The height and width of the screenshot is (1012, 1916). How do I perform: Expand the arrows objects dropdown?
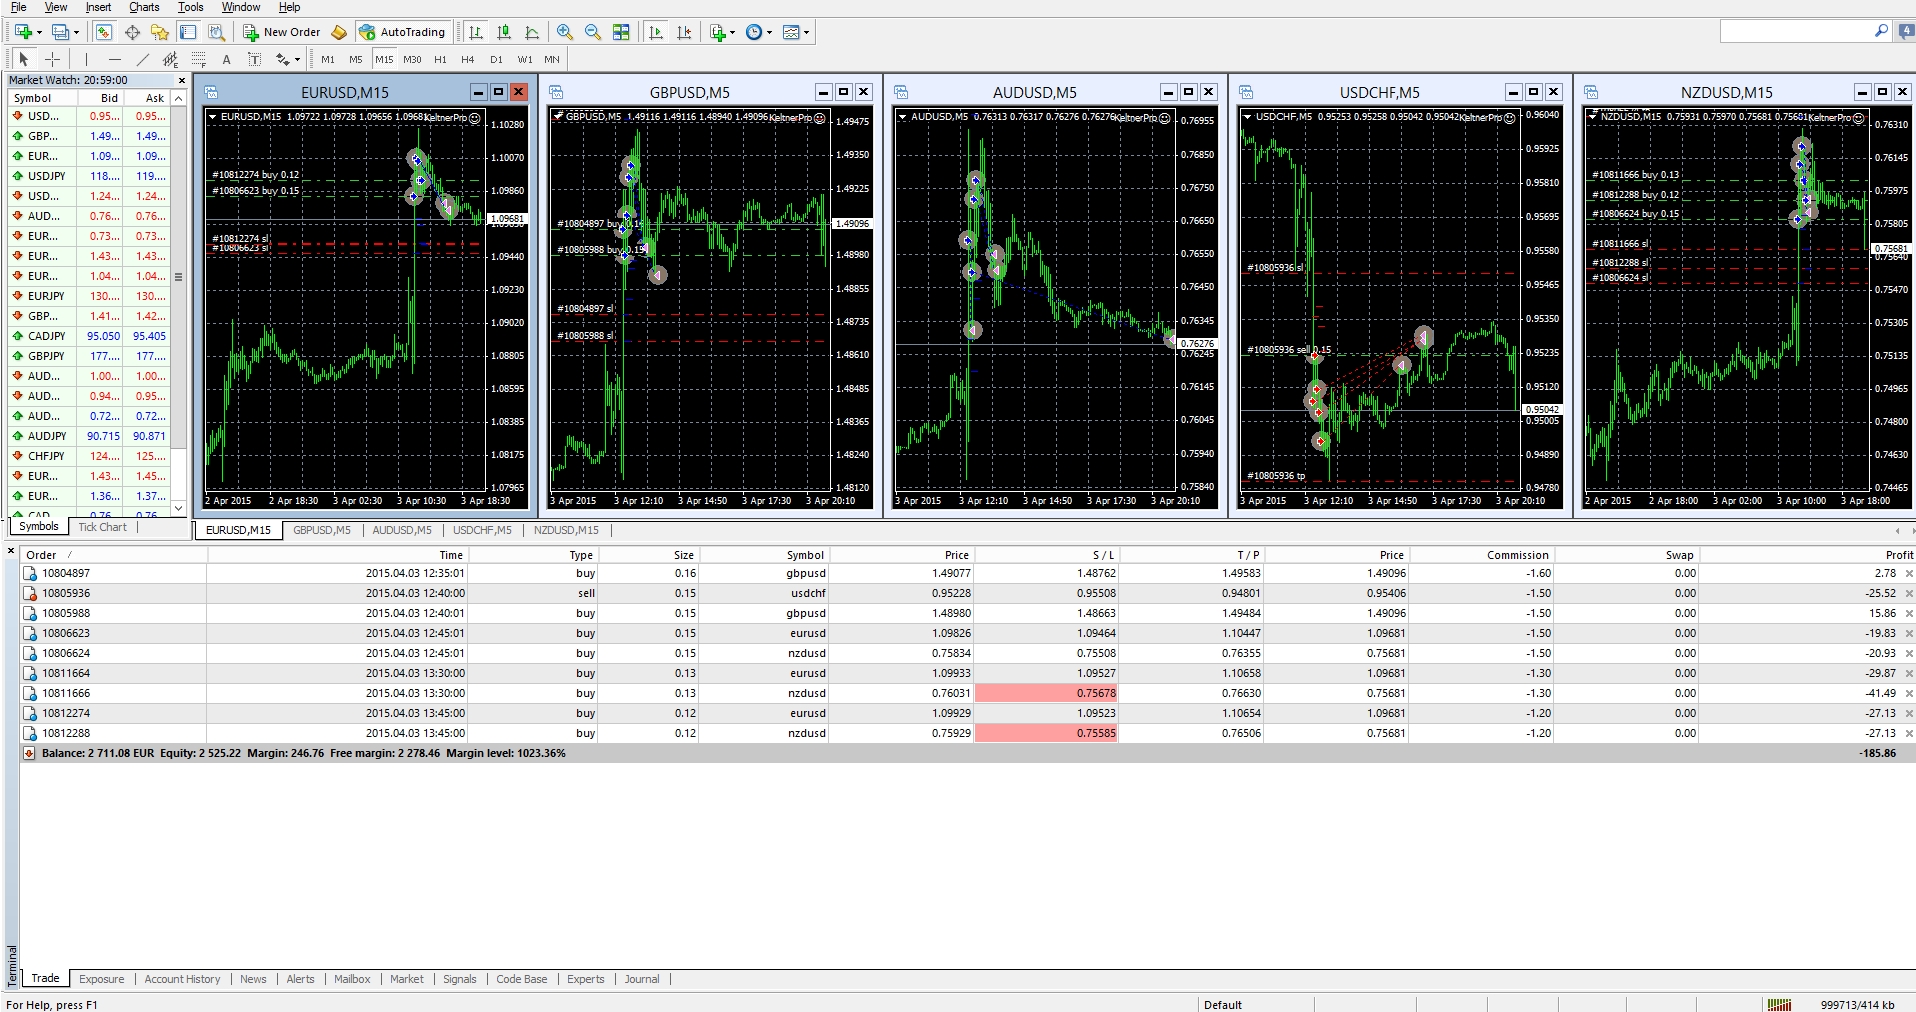click(x=297, y=59)
